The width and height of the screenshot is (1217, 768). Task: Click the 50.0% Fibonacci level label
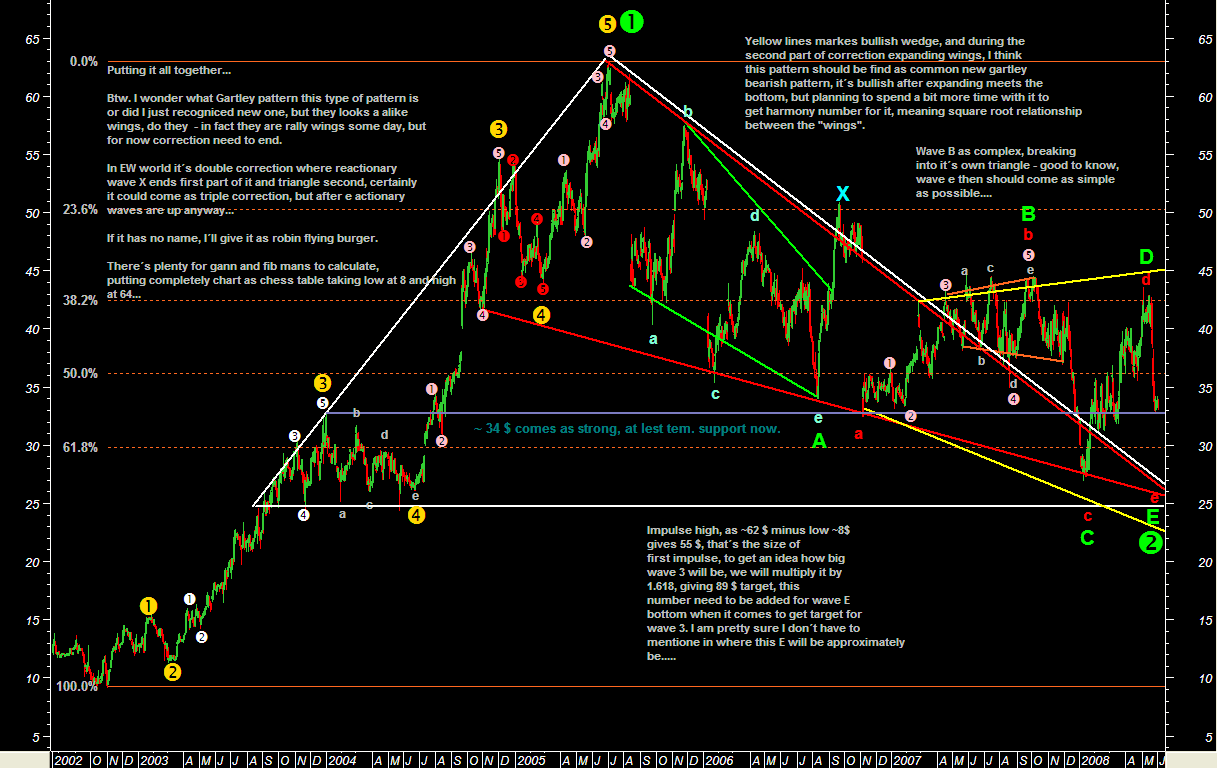coord(80,373)
